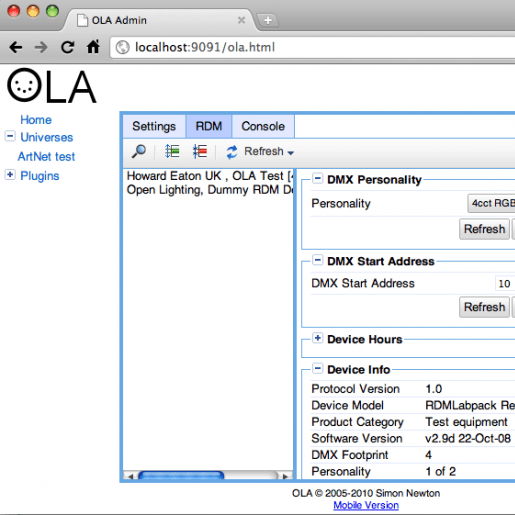Click the blue Refresh arrows icon

point(232,152)
